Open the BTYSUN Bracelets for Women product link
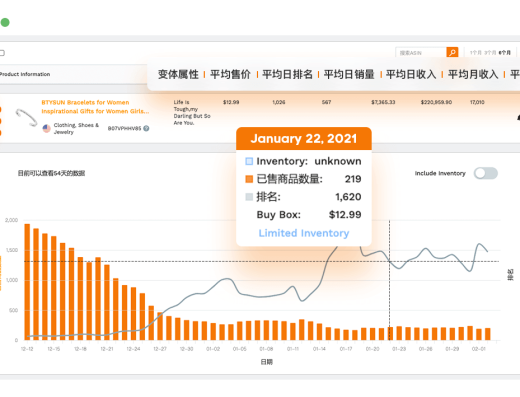This screenshot has width=520, height=397. pyautogui.click(x=95, y=107)
